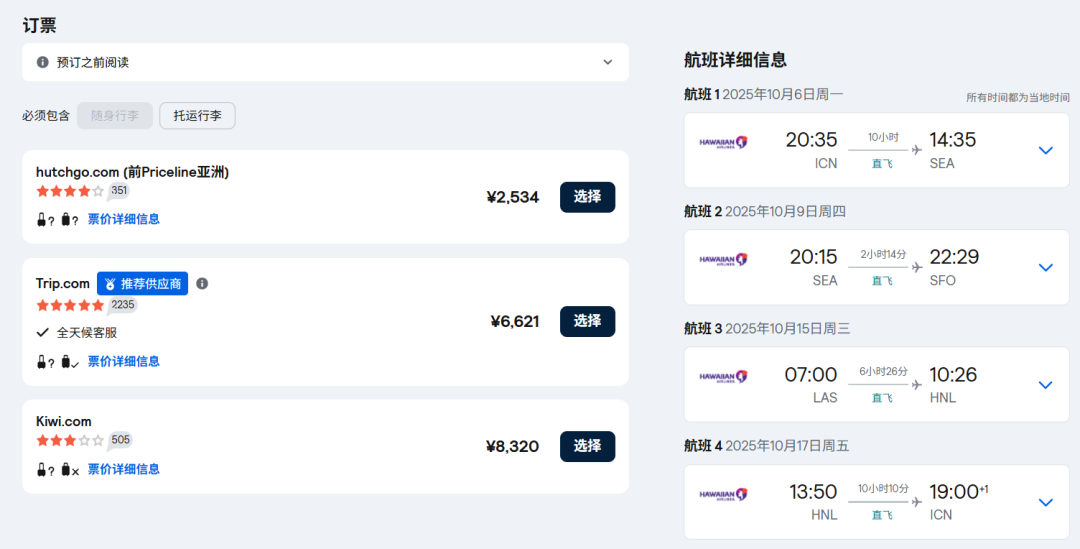Click Kiwi.com review count 505 bubble
Viewport: 1080px width, 549px height.
click(x=120, y=439)
